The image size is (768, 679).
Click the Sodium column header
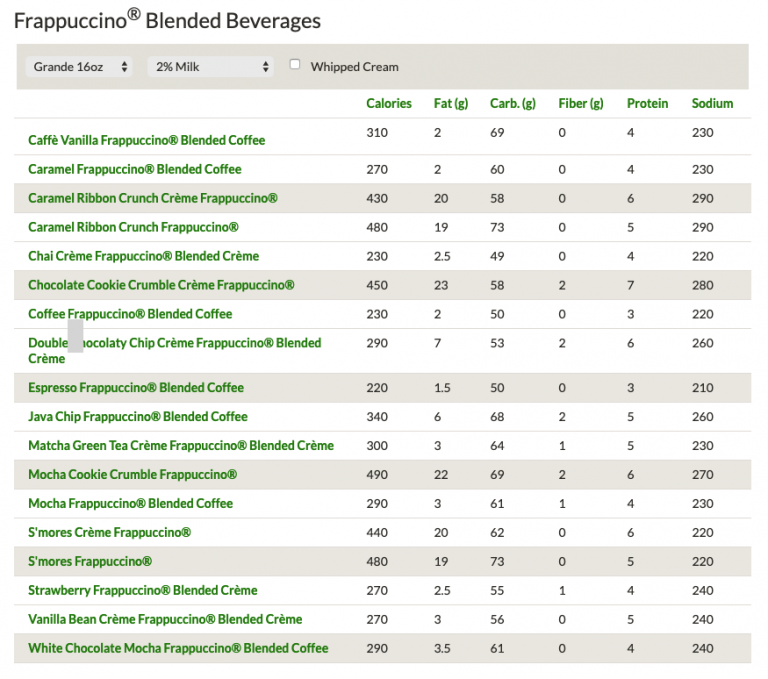click(712, 103)
